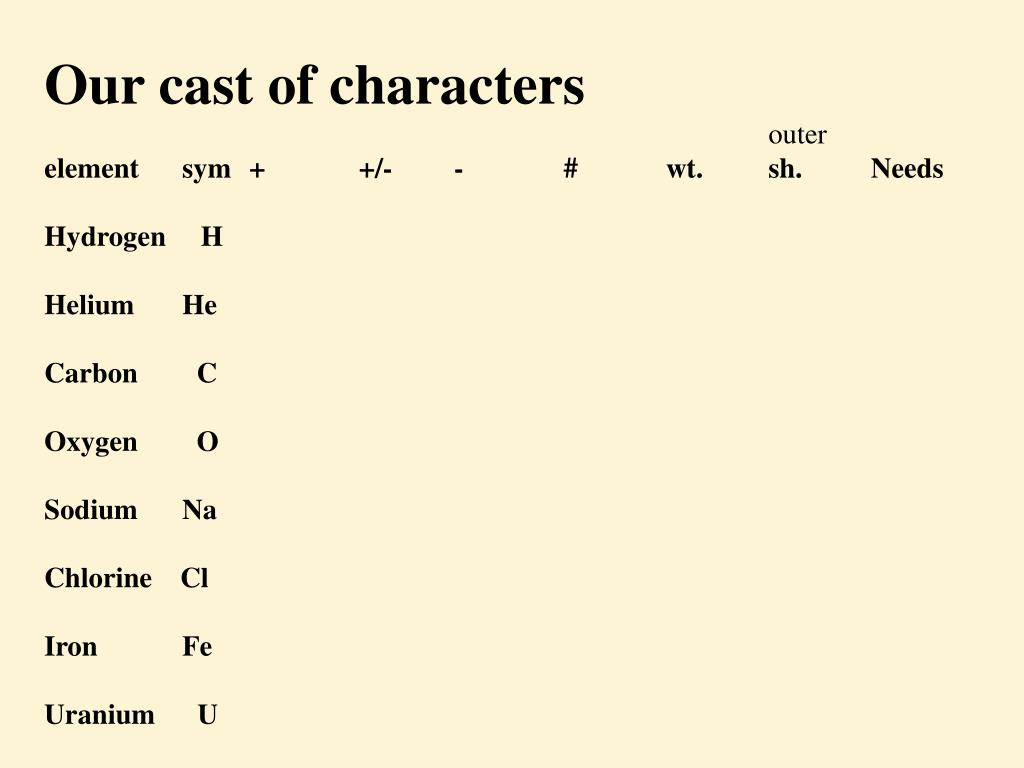Click the 'sym' column header
This screenshot has width=1024, height=768.
point(206,170)
